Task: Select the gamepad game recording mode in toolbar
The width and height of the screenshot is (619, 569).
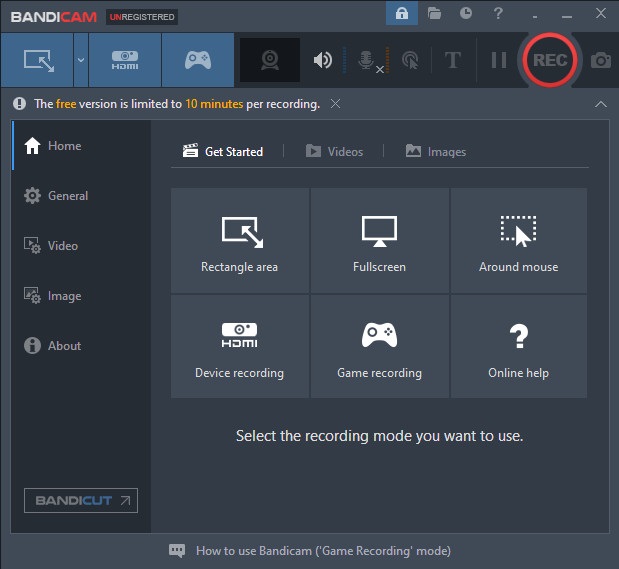Action: 198,60
